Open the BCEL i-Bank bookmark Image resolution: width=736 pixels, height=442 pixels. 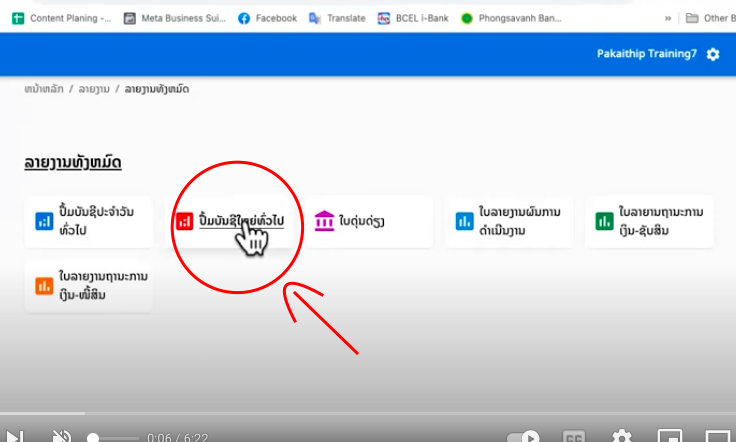[x=413, y=18]
